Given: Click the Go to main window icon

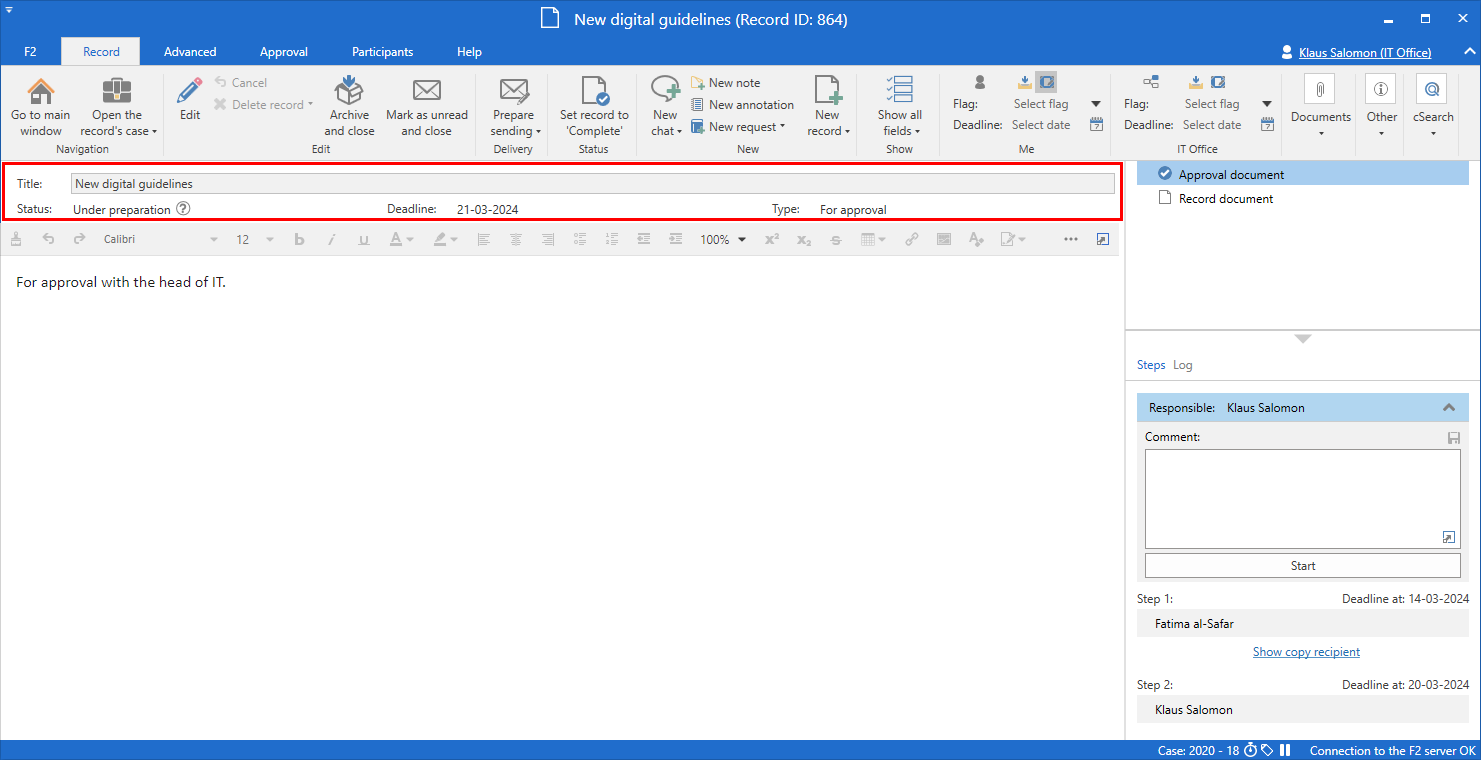Looking at the screenshot, I should [41, 93].
